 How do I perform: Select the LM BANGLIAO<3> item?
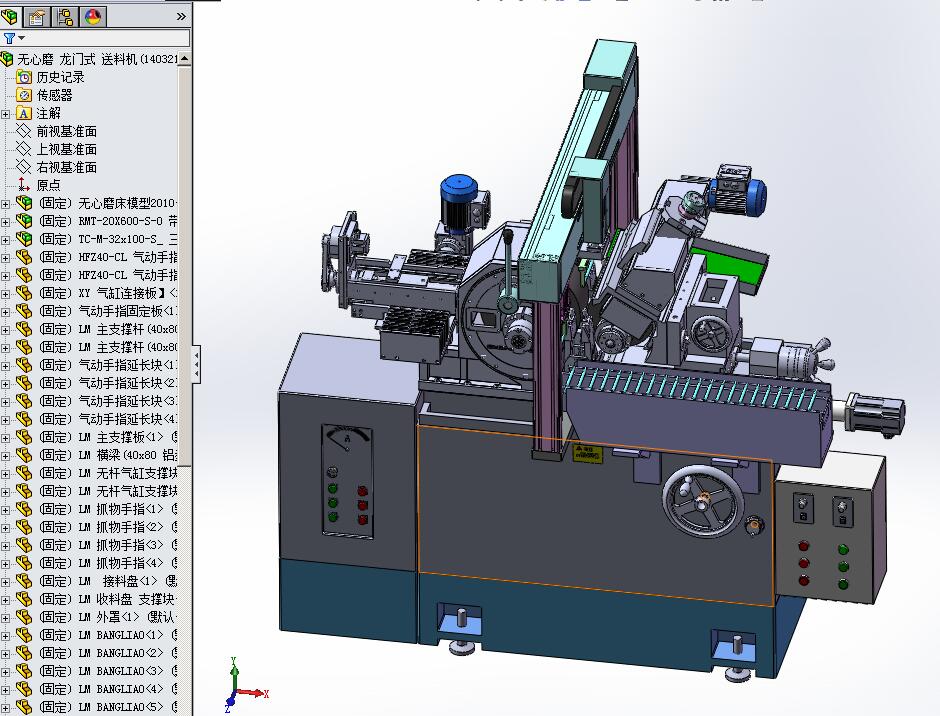pos(108,670)
